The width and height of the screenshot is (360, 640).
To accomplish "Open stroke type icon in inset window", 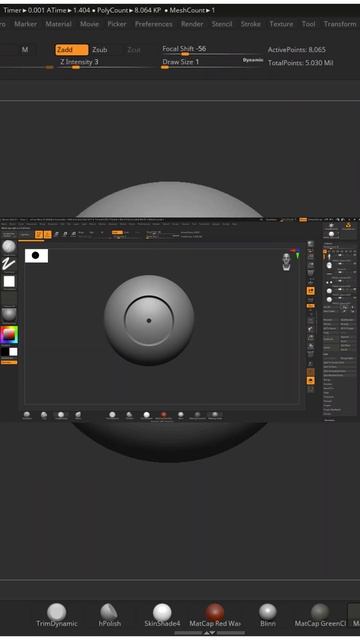I will (x=9, y=264).
